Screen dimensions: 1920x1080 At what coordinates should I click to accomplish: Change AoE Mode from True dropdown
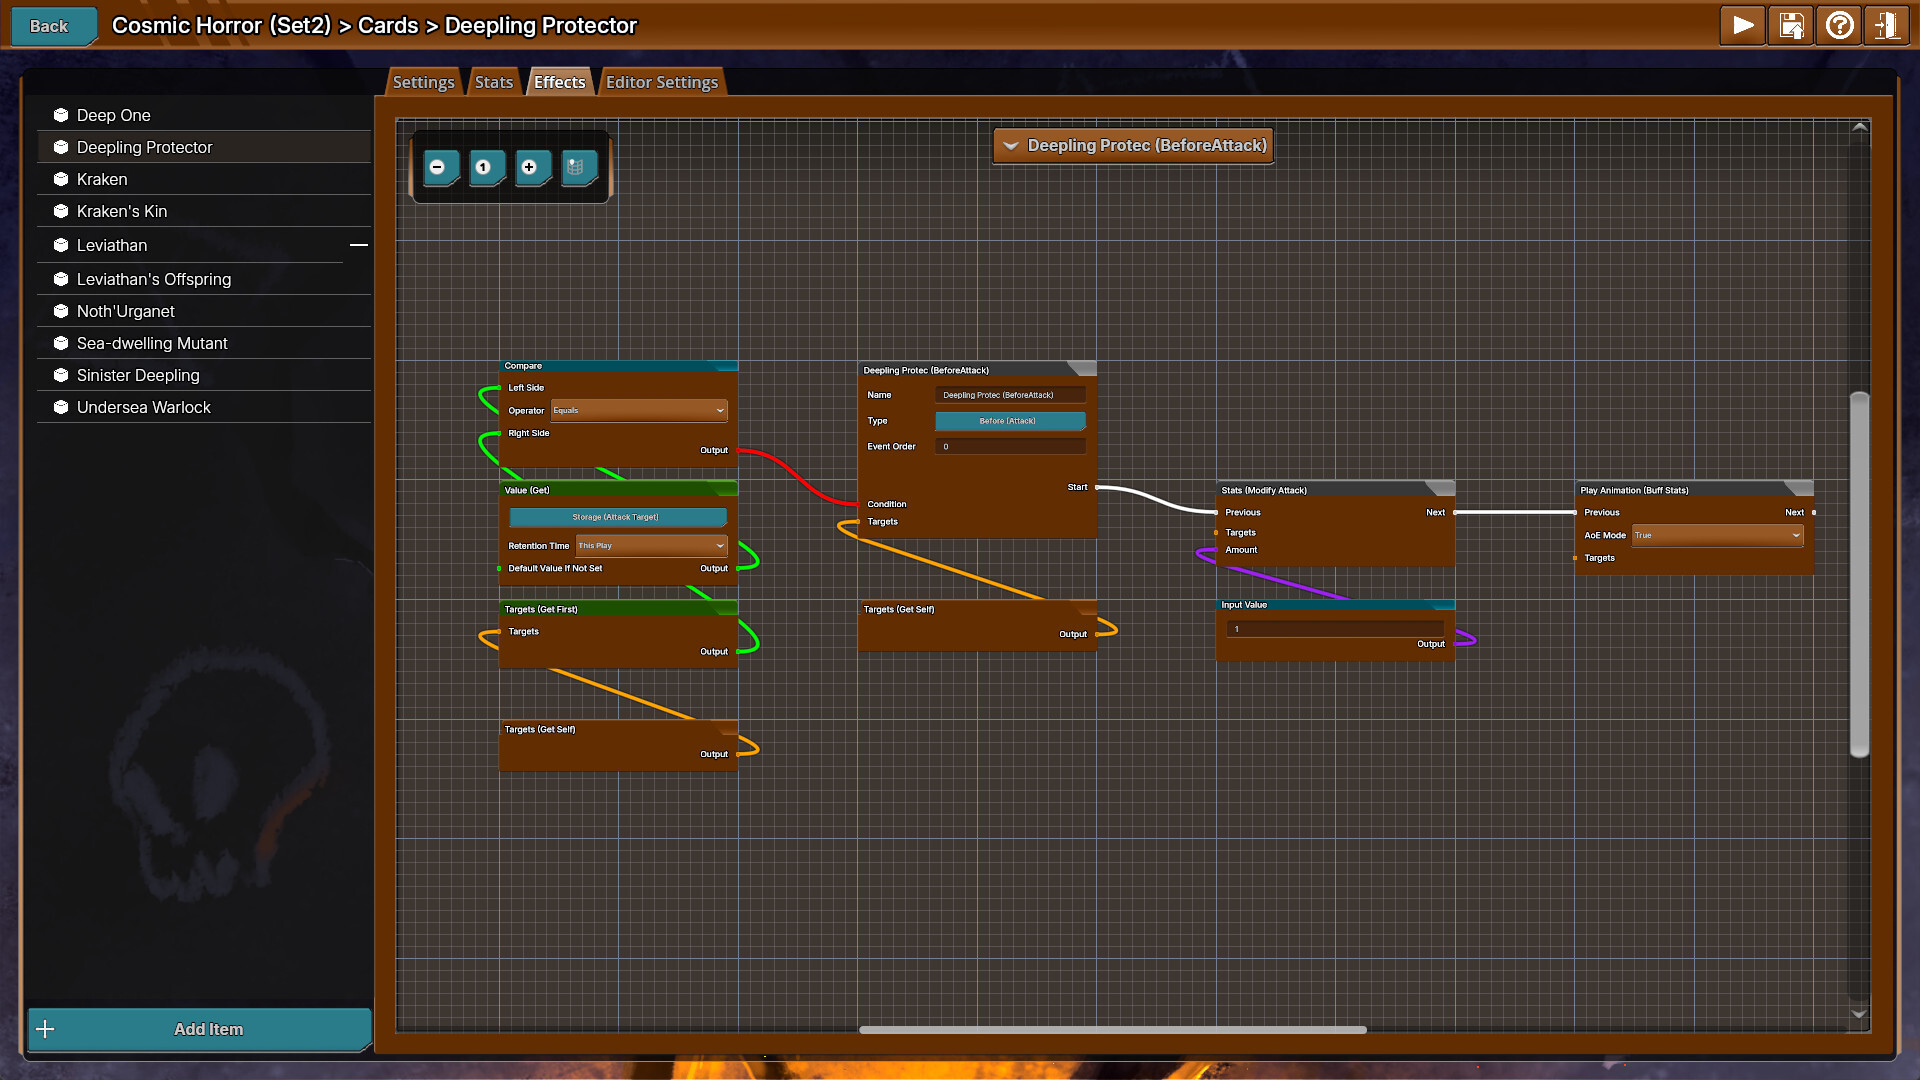(x=1716, y=535)
